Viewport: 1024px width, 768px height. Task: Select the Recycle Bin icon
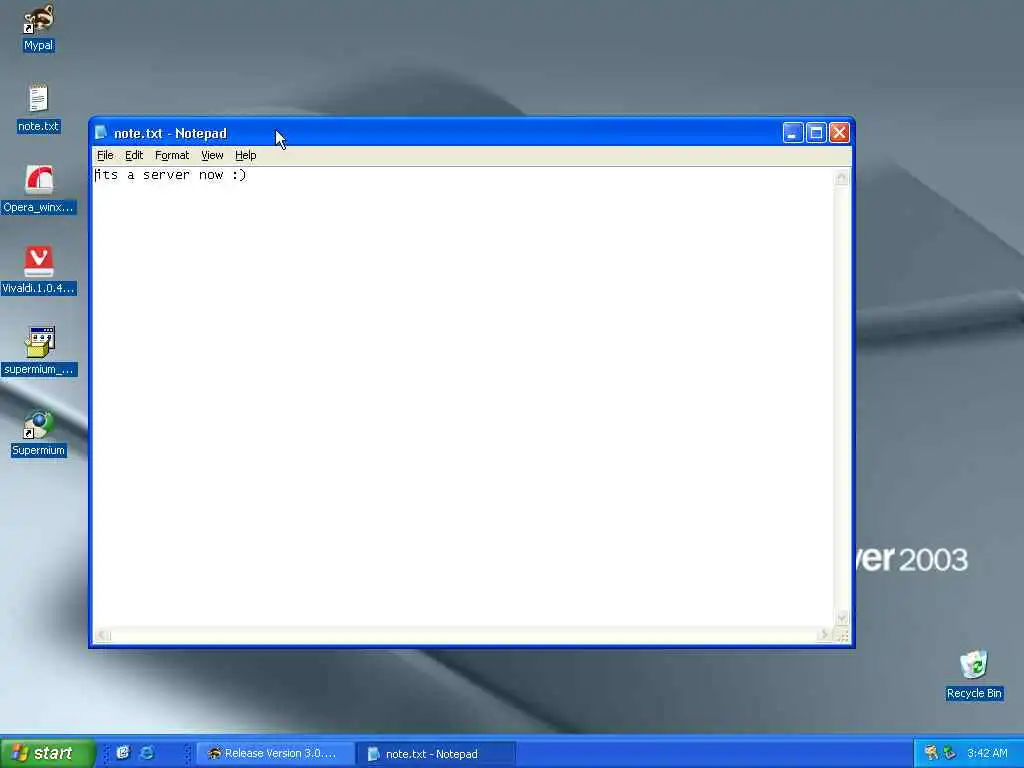(974, 675)
